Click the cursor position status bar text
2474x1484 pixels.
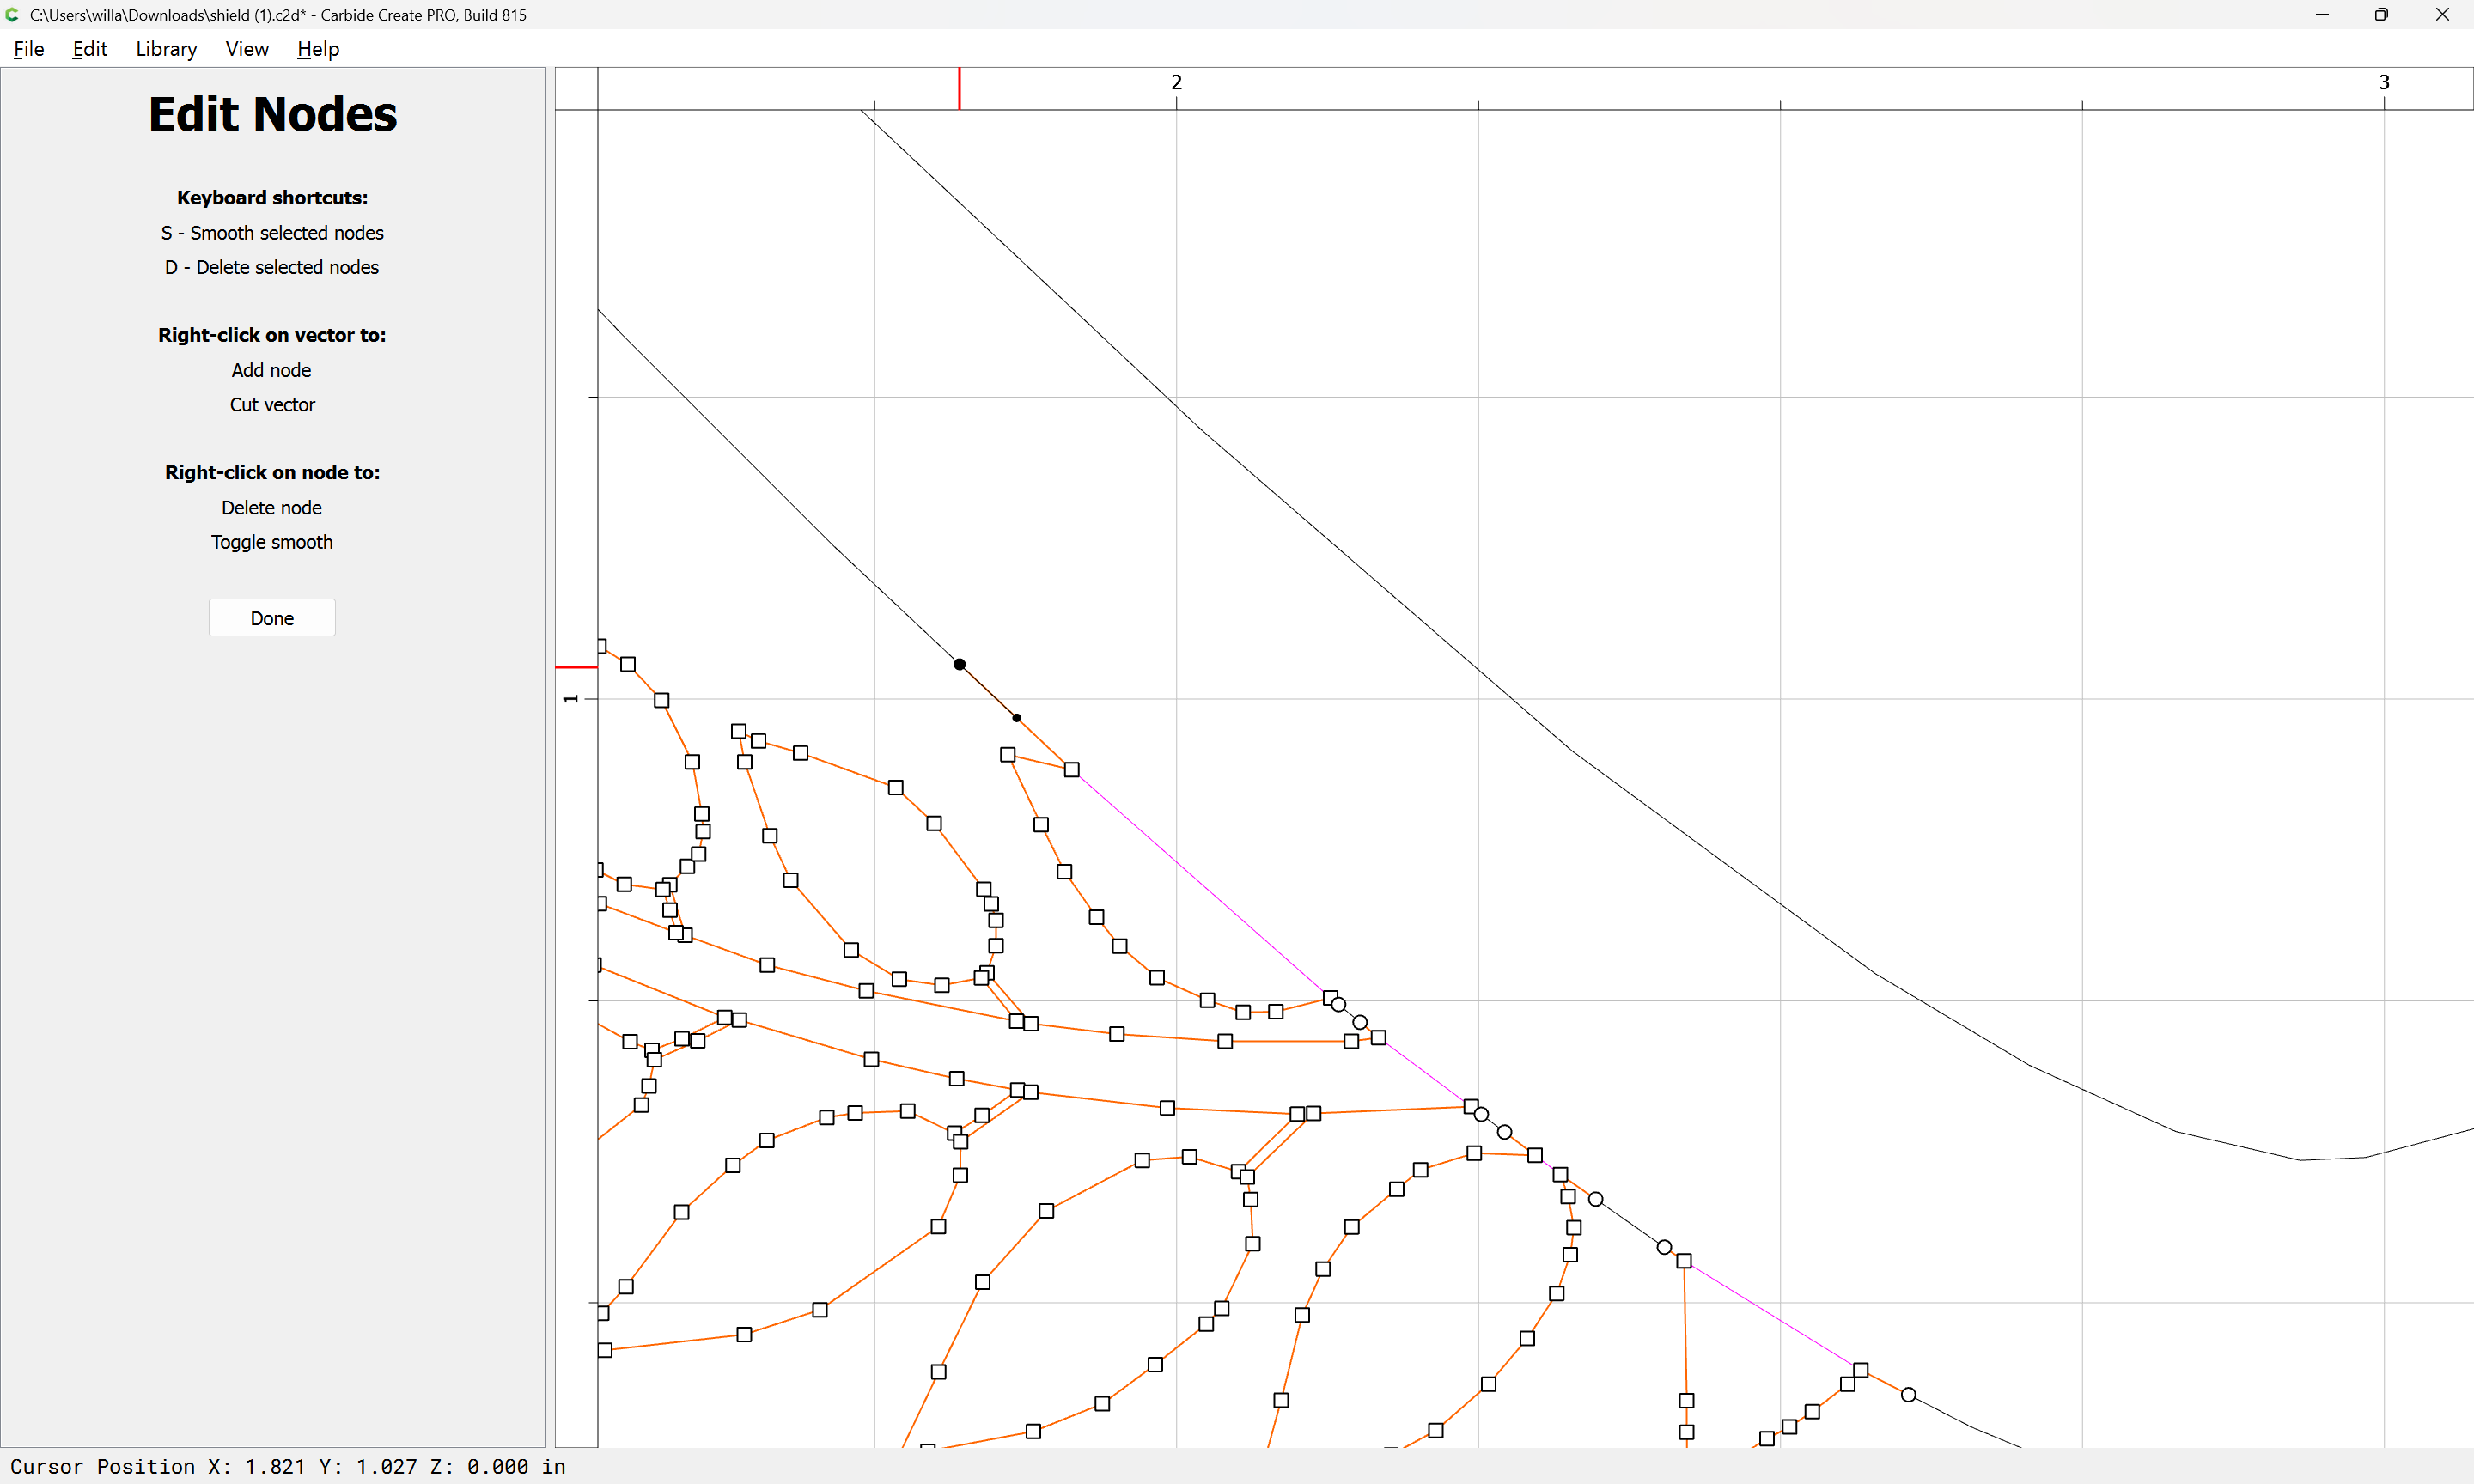pos(288,1466)
